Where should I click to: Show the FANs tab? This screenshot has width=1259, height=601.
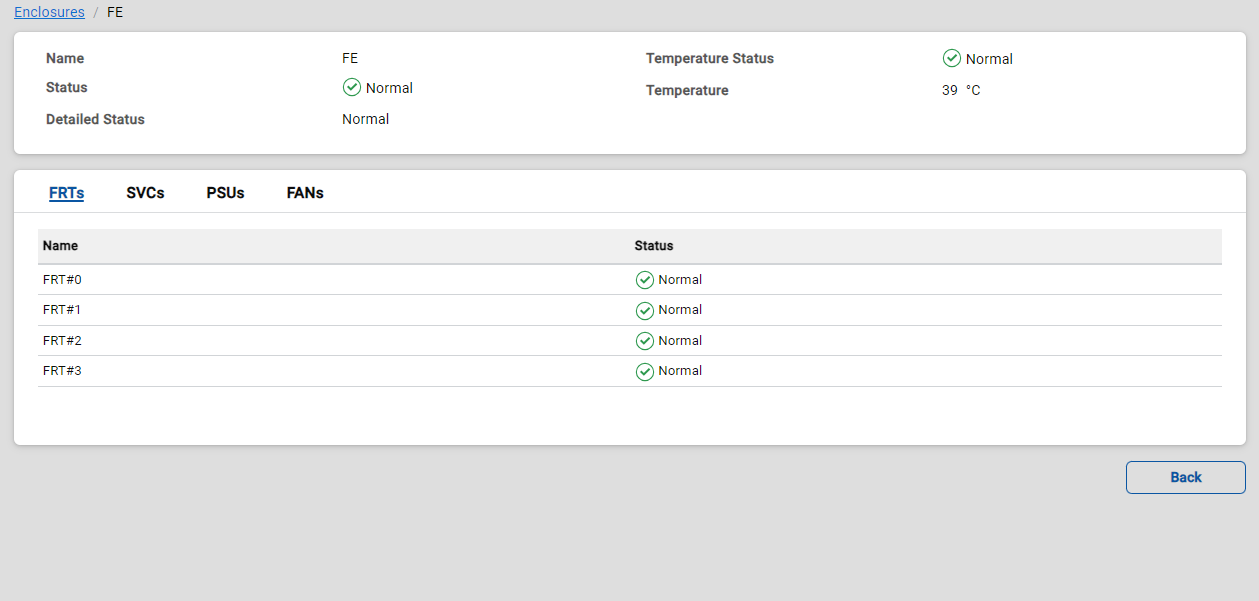[x=305, y=193]
